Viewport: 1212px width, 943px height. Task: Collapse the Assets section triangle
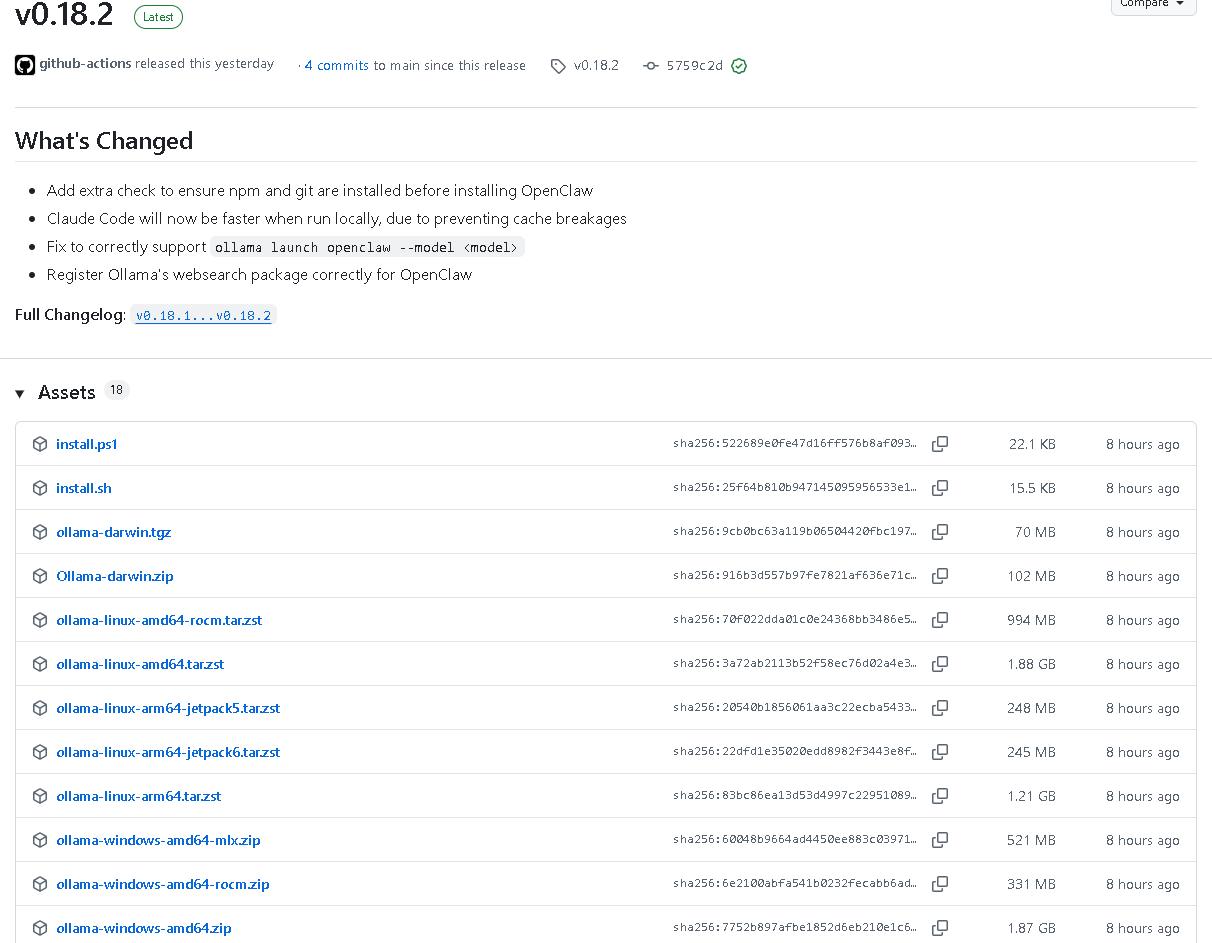[x=20, y=394]
